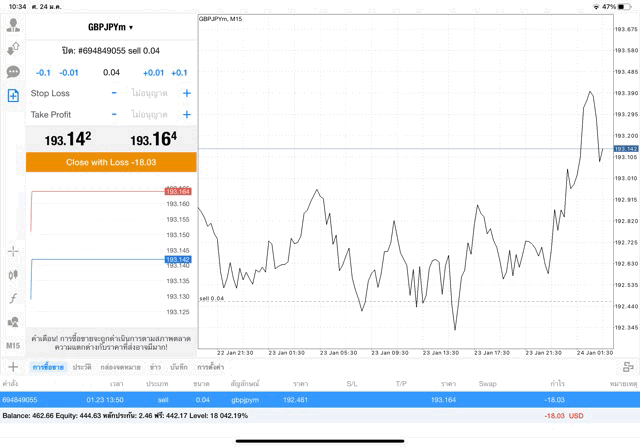Reduce volume by -0.1
Screen dimensions: 640x447
(x=43, y=73)
